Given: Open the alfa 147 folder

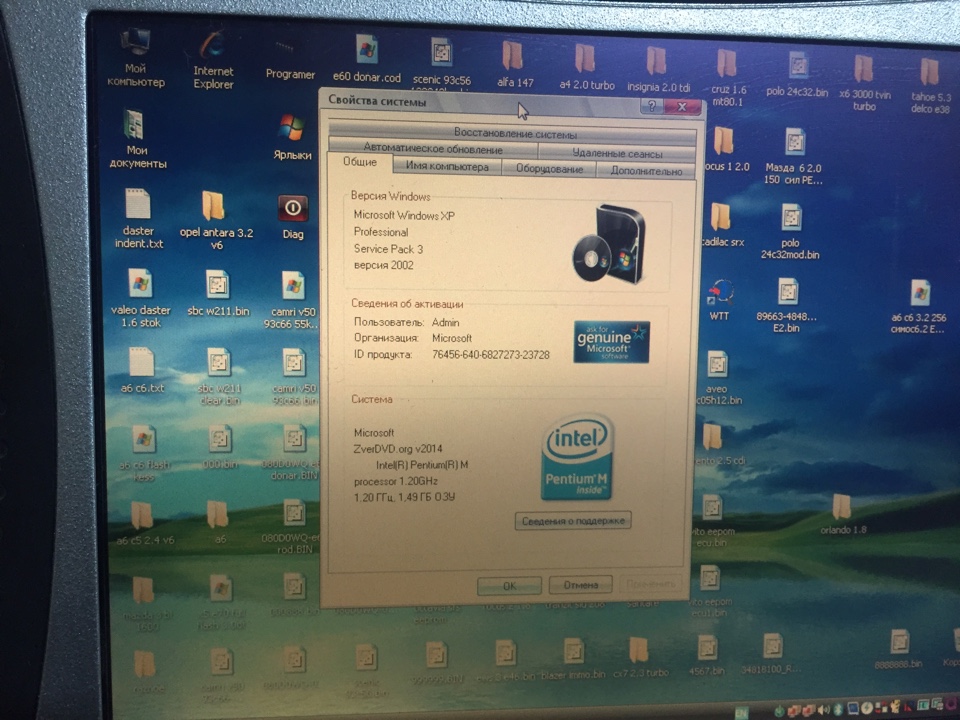Looking at the screenshot, I should (x=513, y=56).
